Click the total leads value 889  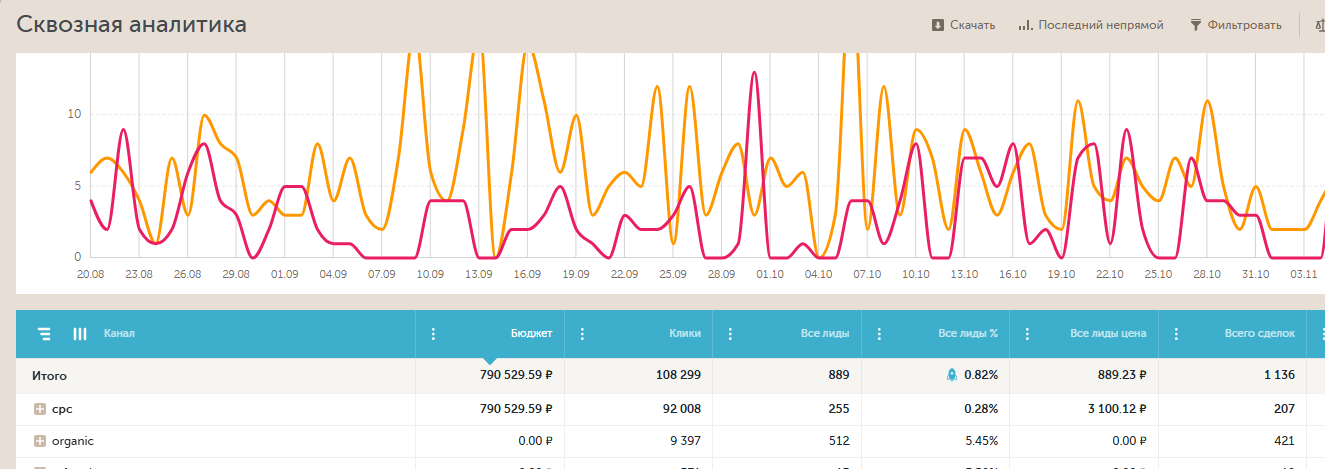pyautogui.click(x=838, y=375)
